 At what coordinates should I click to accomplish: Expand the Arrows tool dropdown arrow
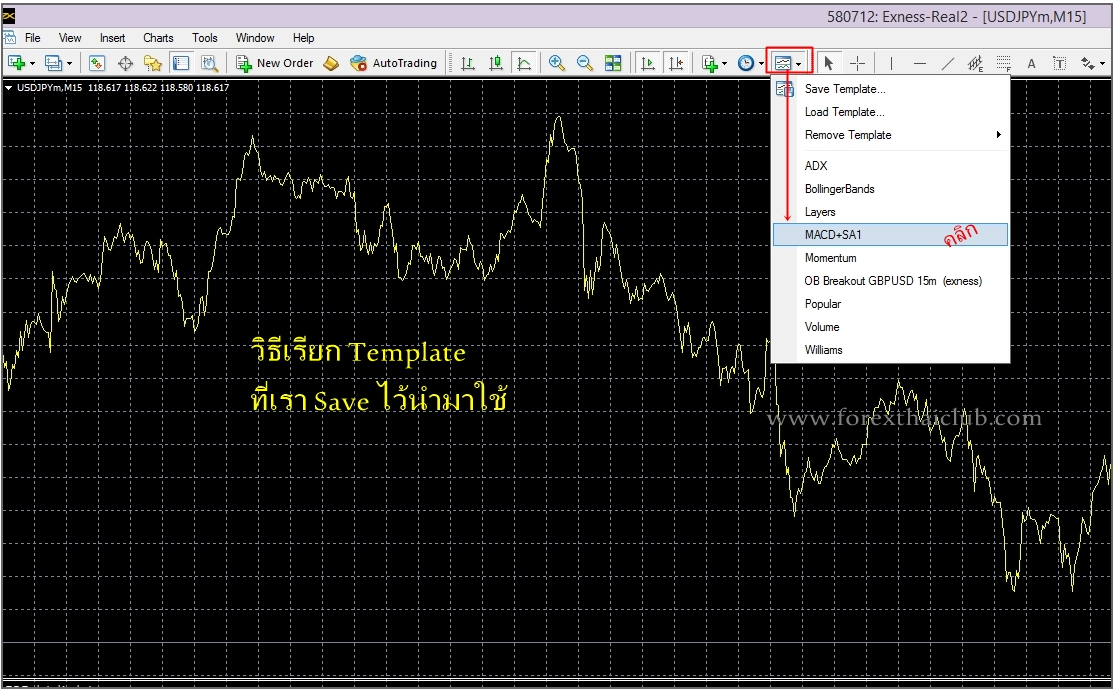click(x=1102, y=63)
